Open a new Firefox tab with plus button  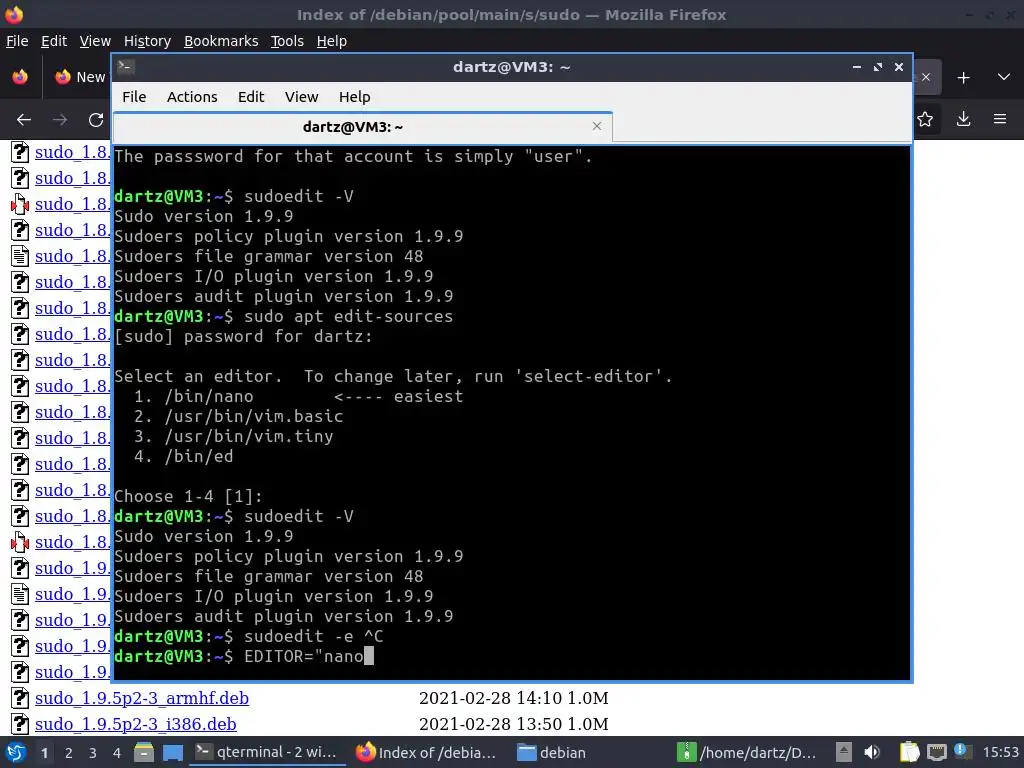(x=963, y=78)
